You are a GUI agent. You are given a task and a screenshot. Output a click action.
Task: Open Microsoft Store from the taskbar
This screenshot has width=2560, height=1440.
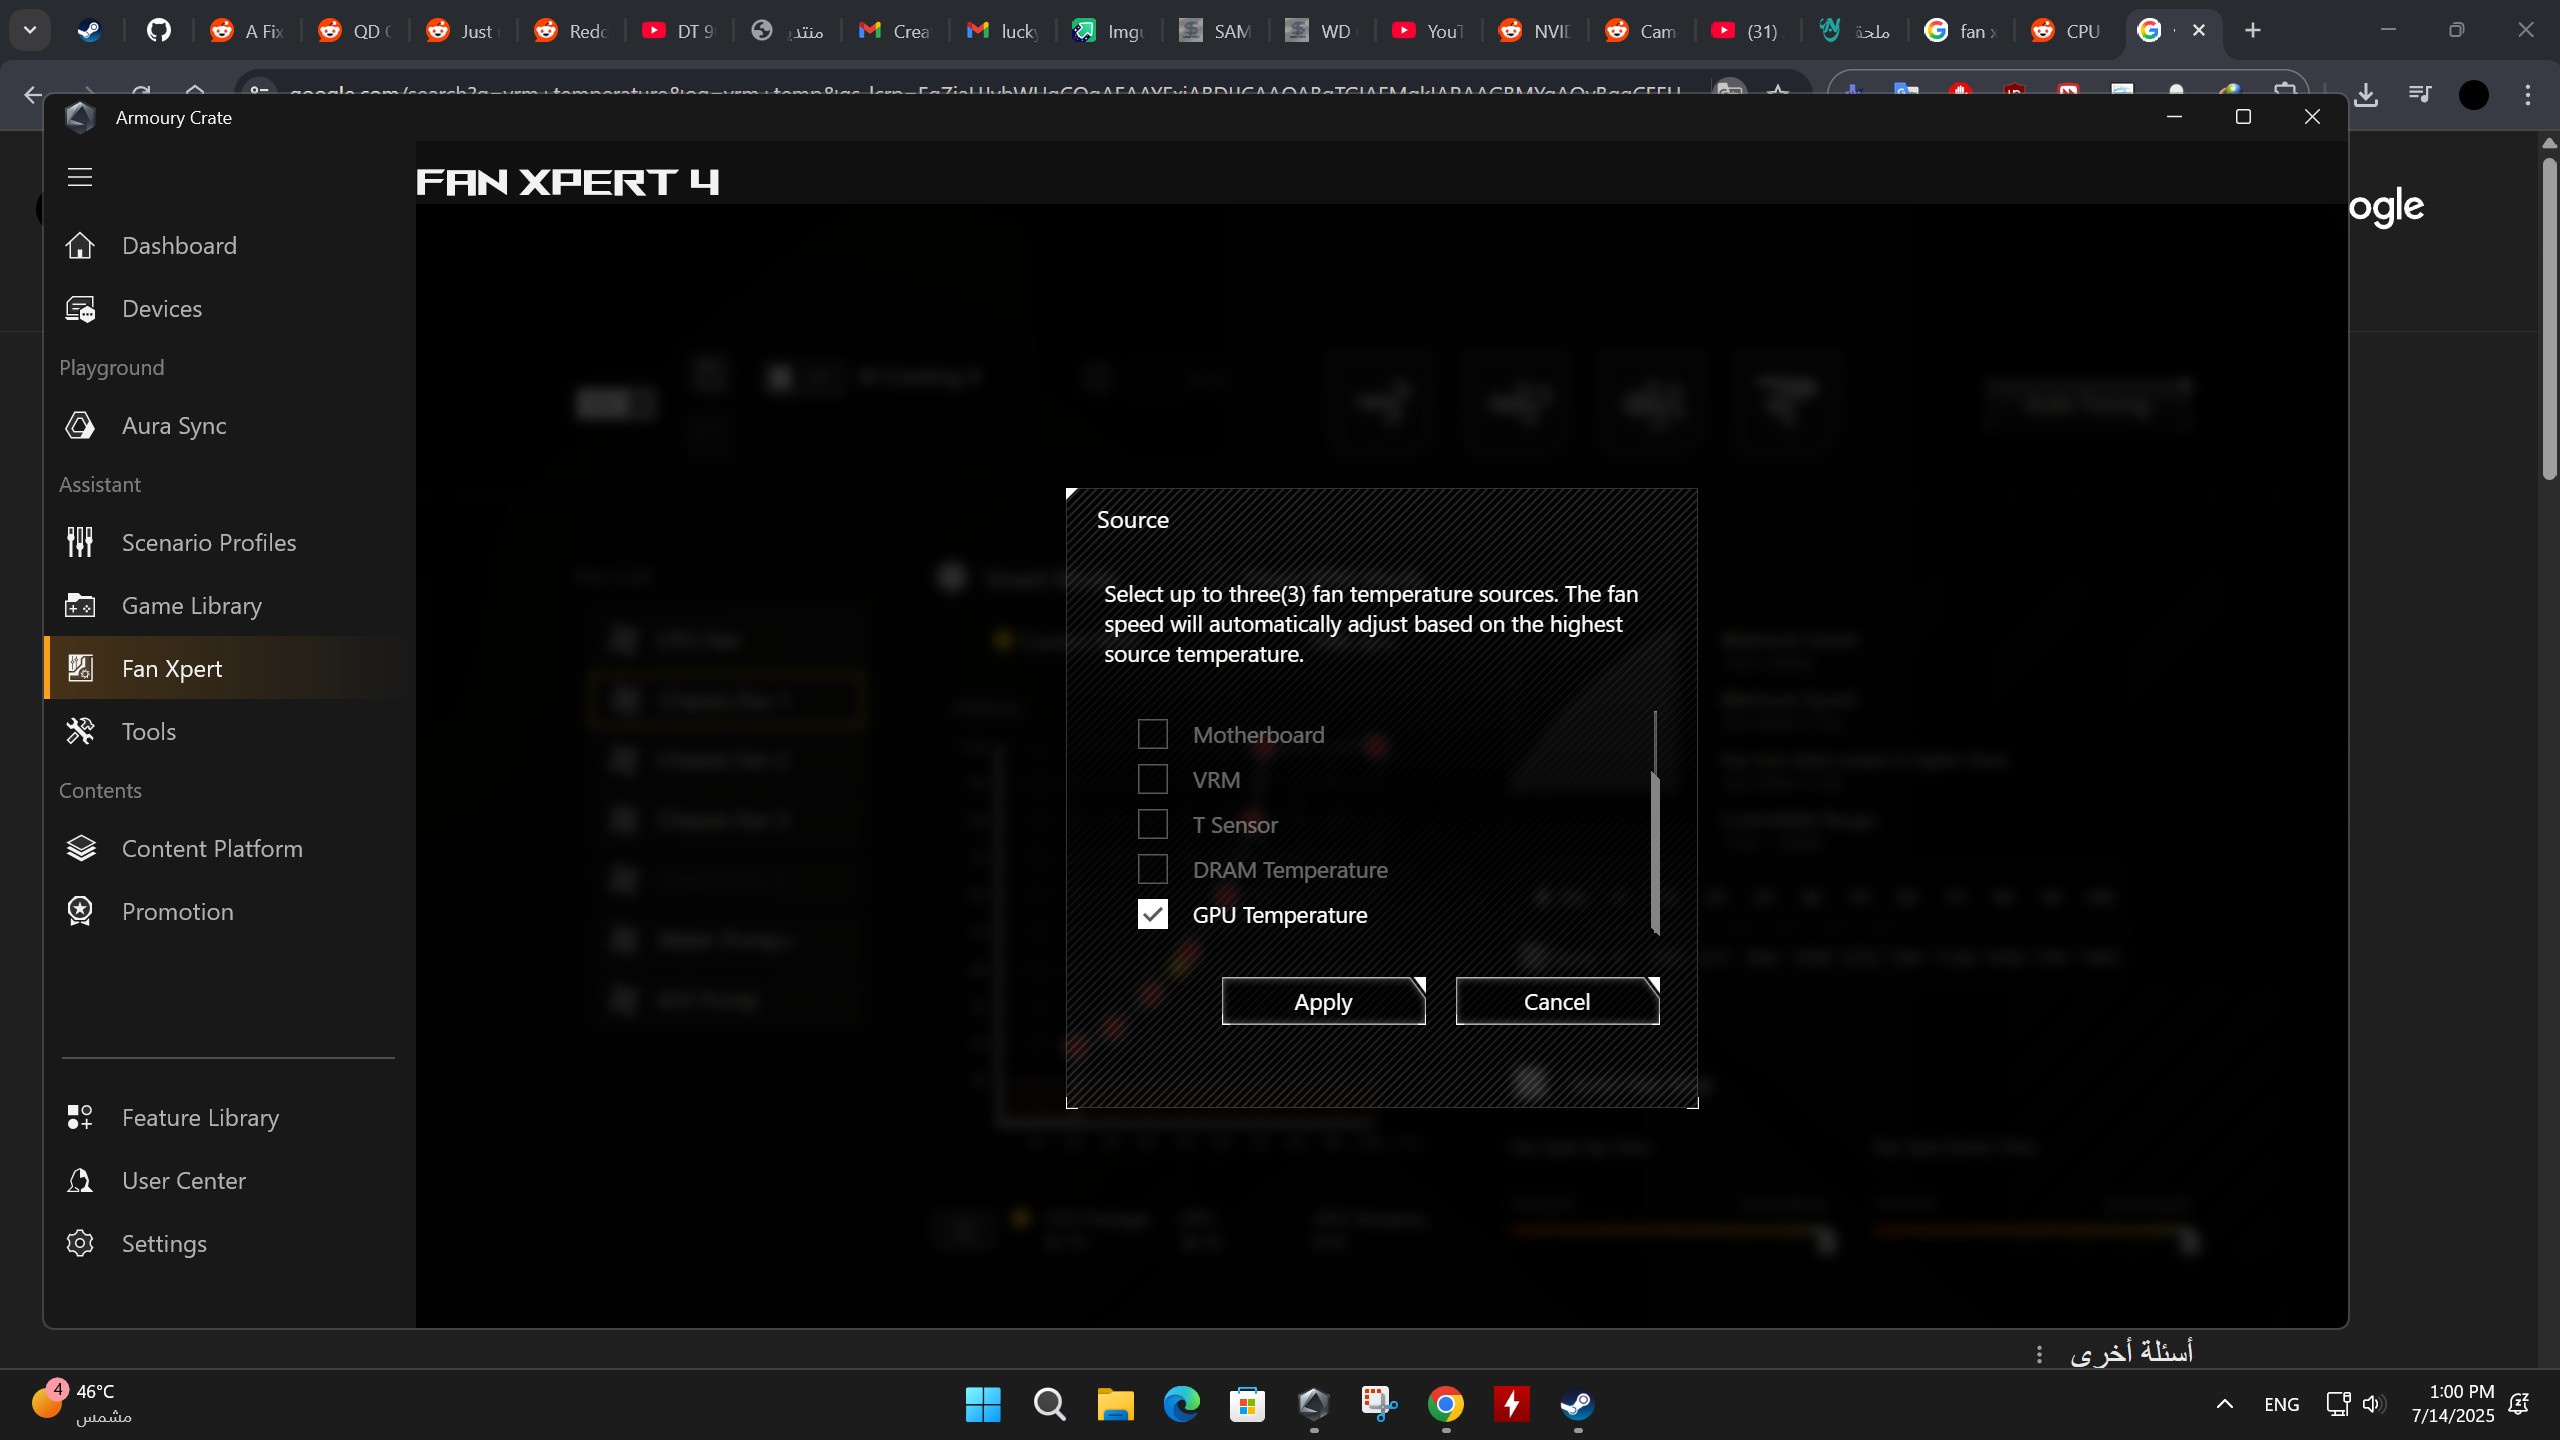click(x=1247, y=1405)
